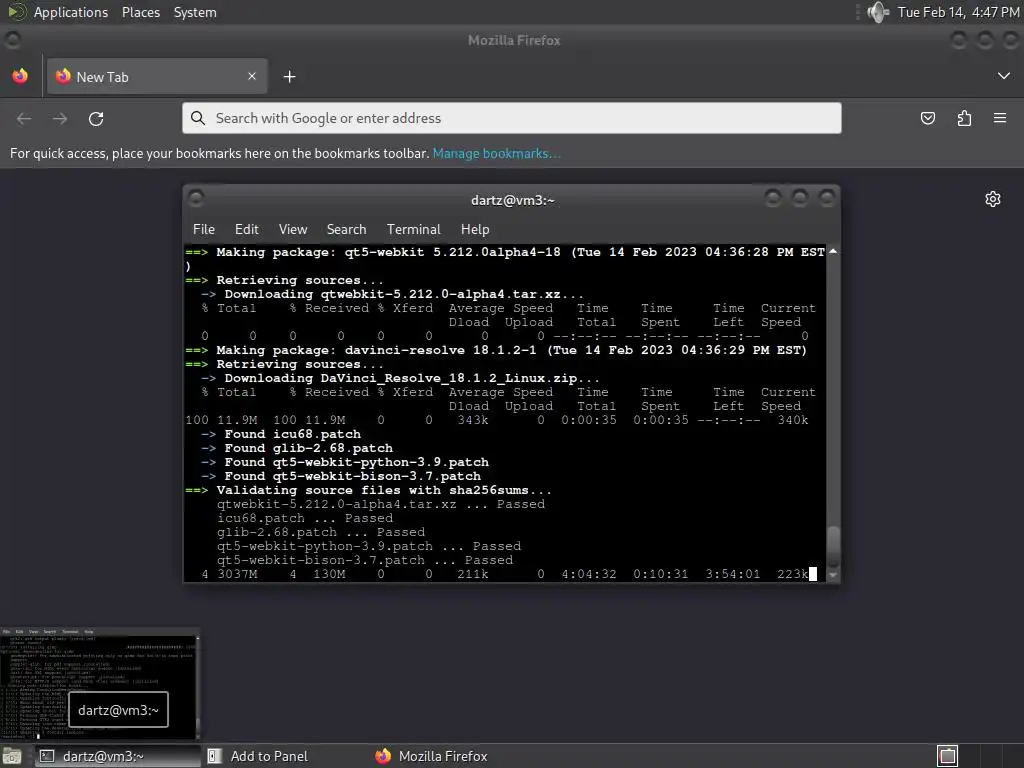Screen dimensions: 1024x768
Task: Open the System menu
Action: [195, 12]
